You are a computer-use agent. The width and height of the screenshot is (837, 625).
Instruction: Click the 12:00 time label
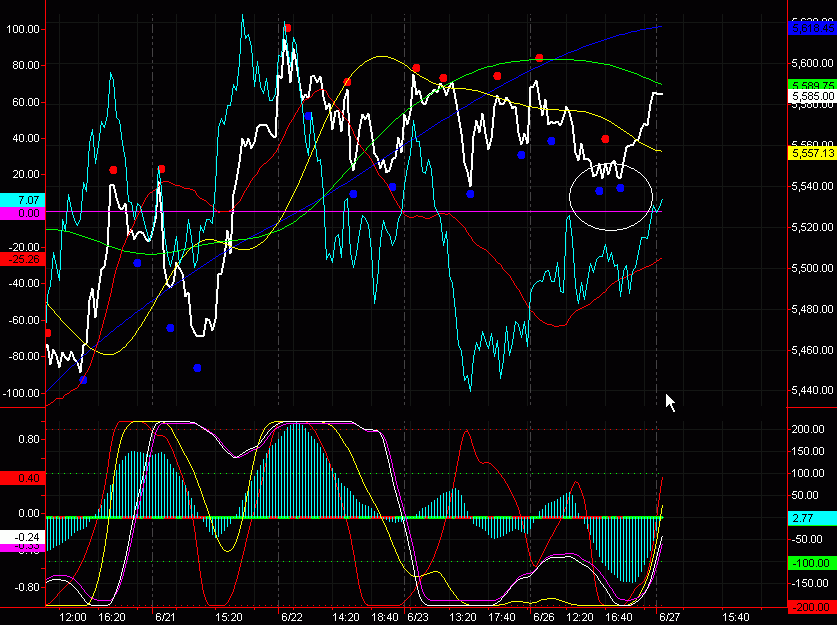coord(72,618)
